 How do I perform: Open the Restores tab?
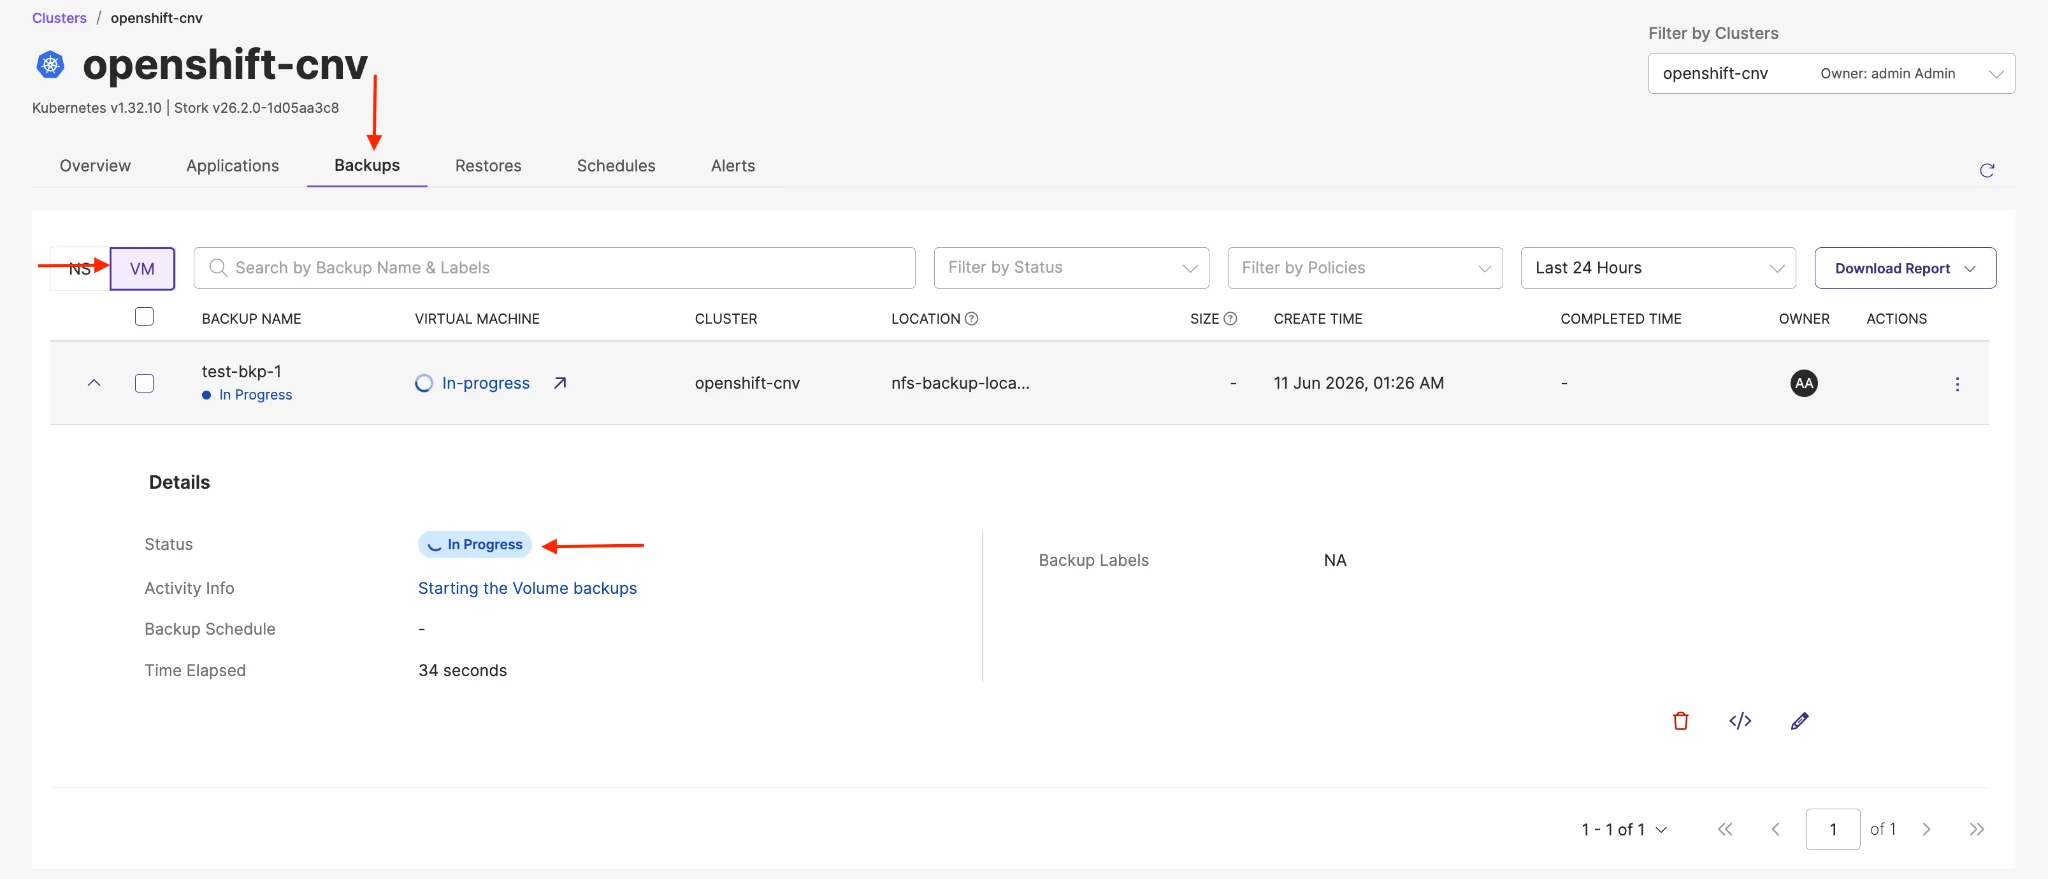click(488, 166)
